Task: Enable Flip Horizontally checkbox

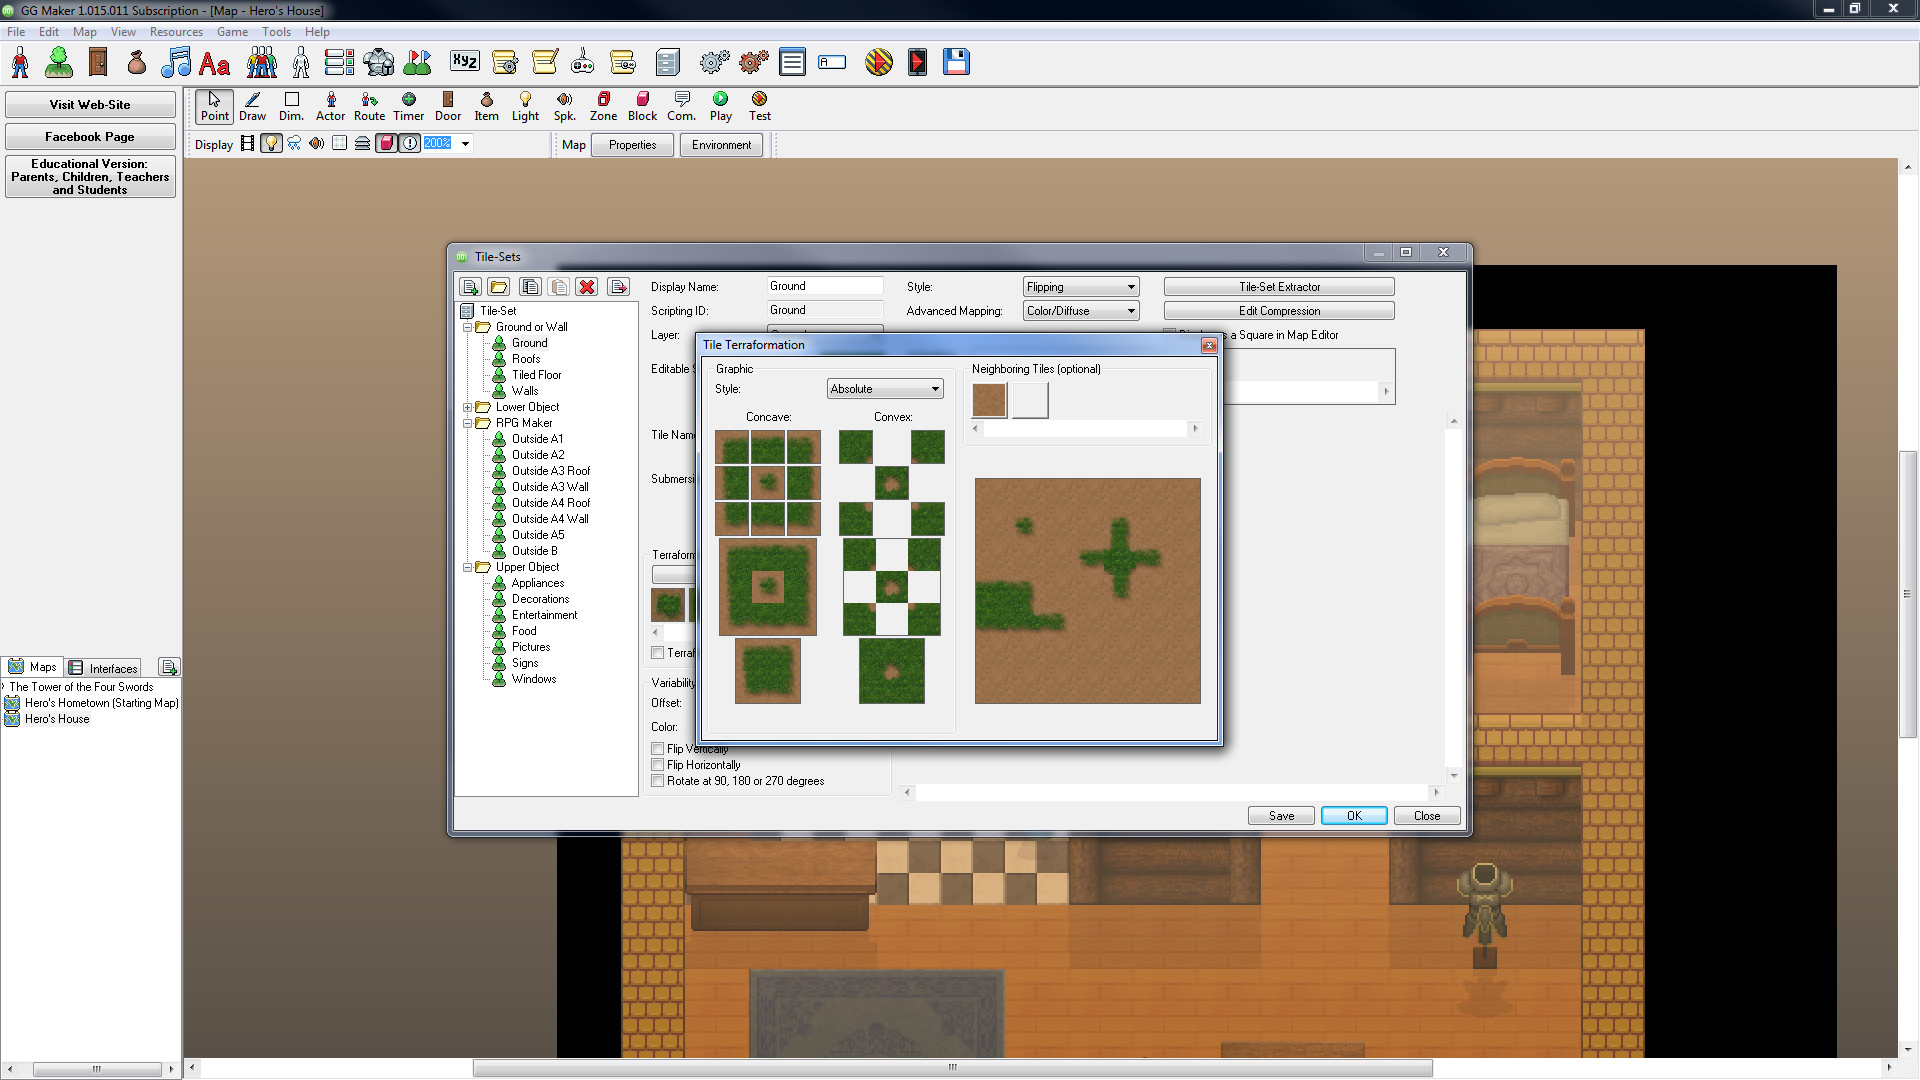Action: tap(658, 765)
